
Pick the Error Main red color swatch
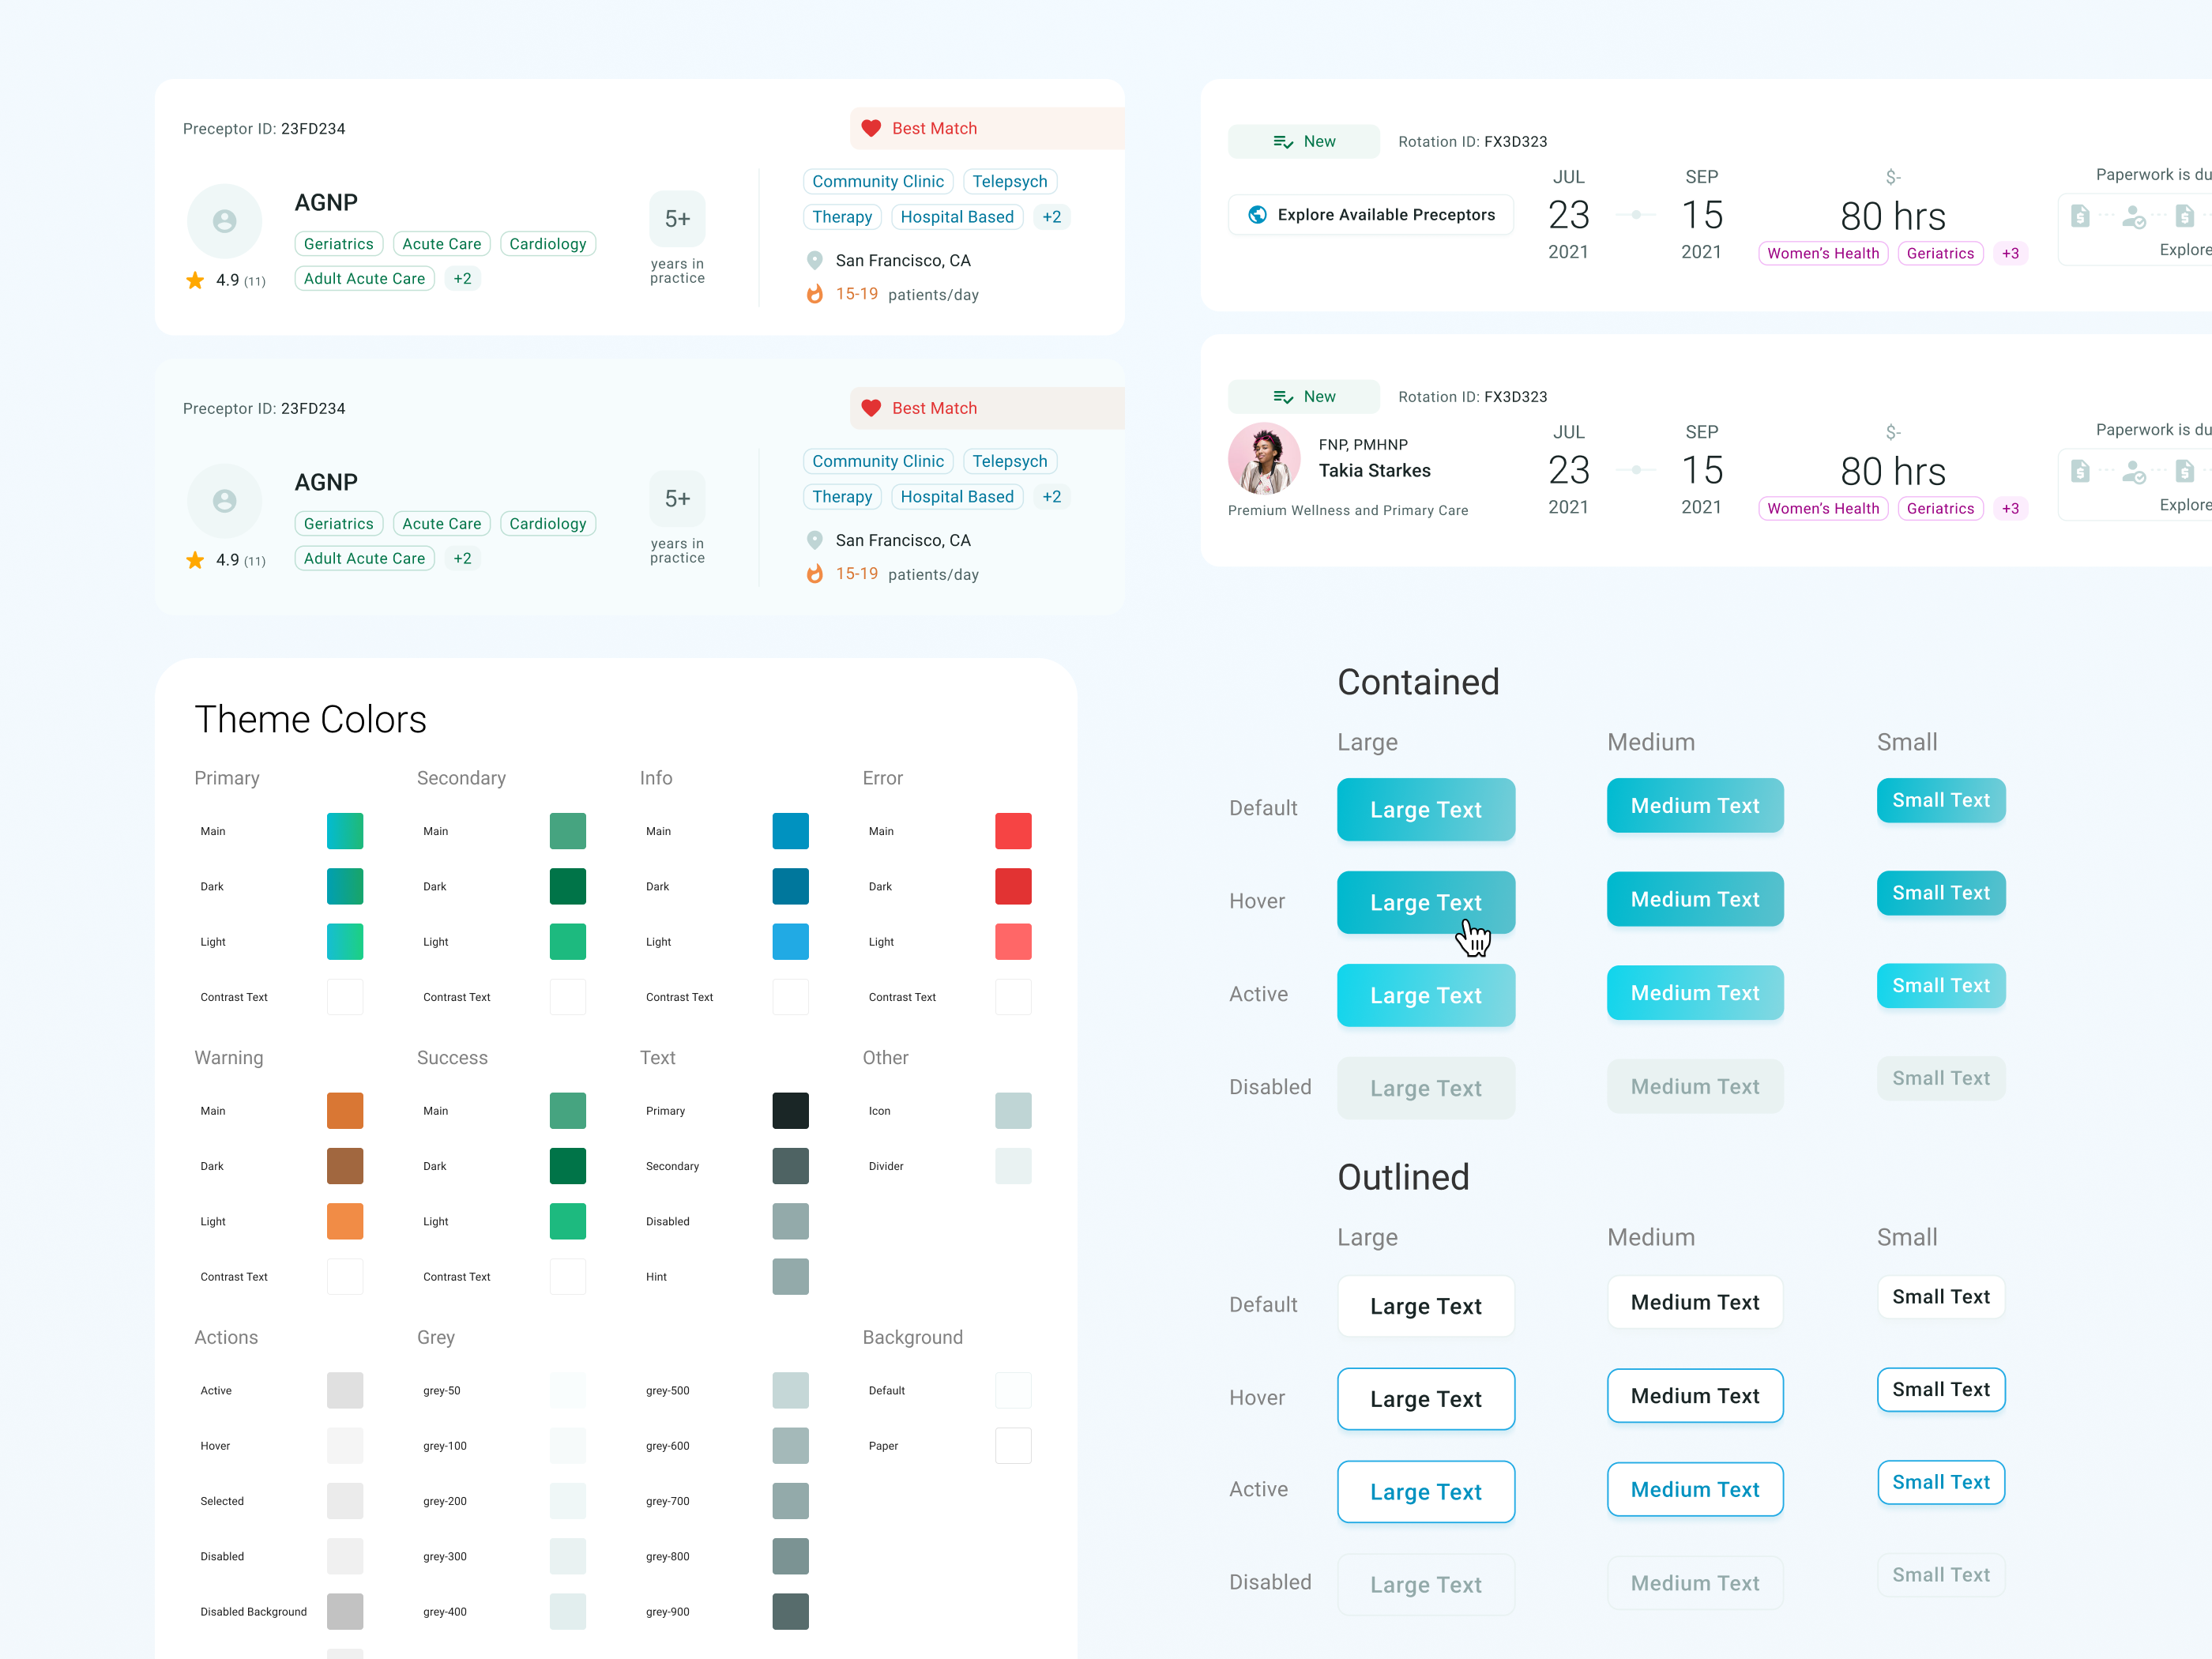(1013, 831)
